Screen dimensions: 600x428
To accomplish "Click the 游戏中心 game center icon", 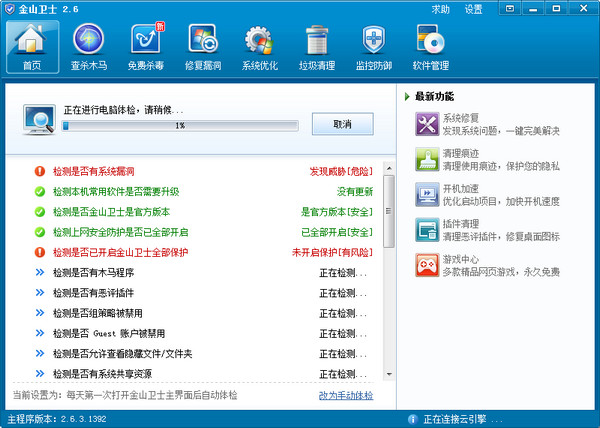I will click(x=426, y=265).
